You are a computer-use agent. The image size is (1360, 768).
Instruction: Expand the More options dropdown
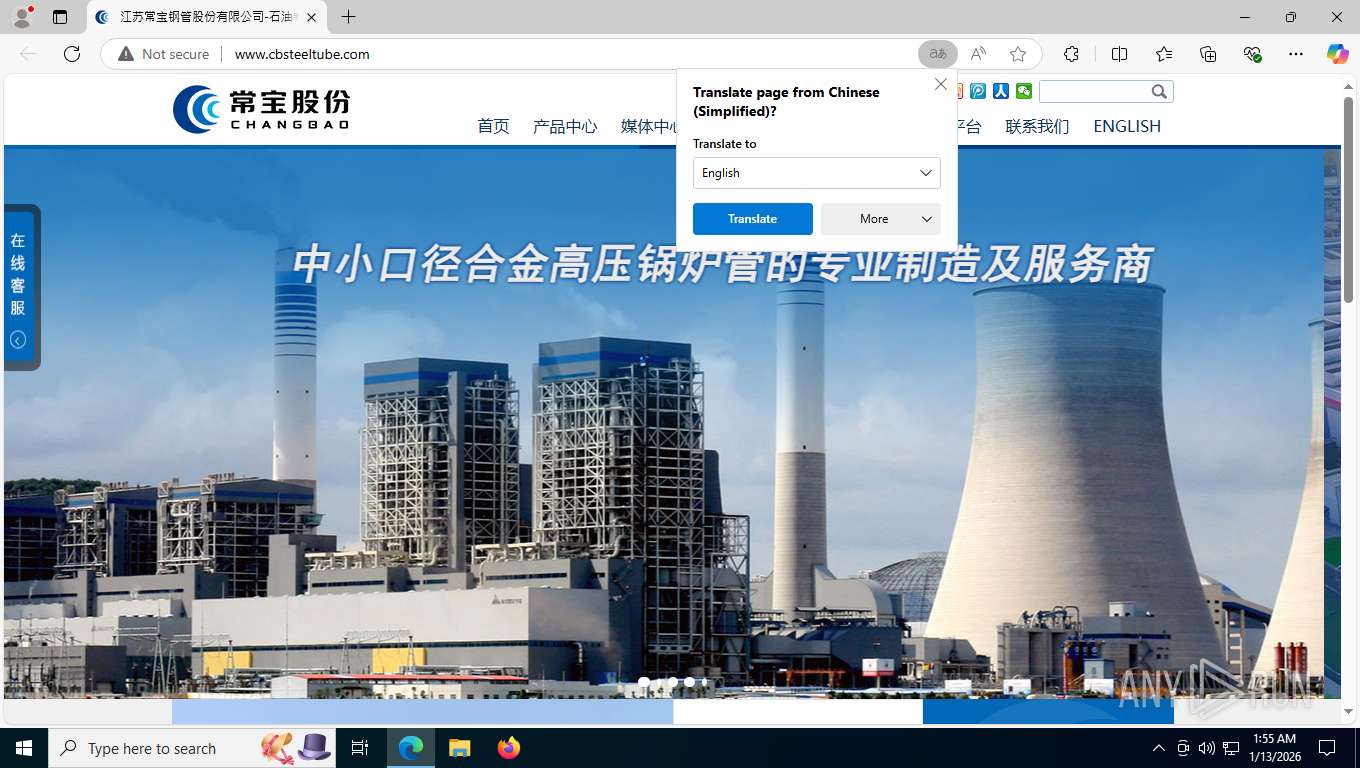tap(881, 219)
